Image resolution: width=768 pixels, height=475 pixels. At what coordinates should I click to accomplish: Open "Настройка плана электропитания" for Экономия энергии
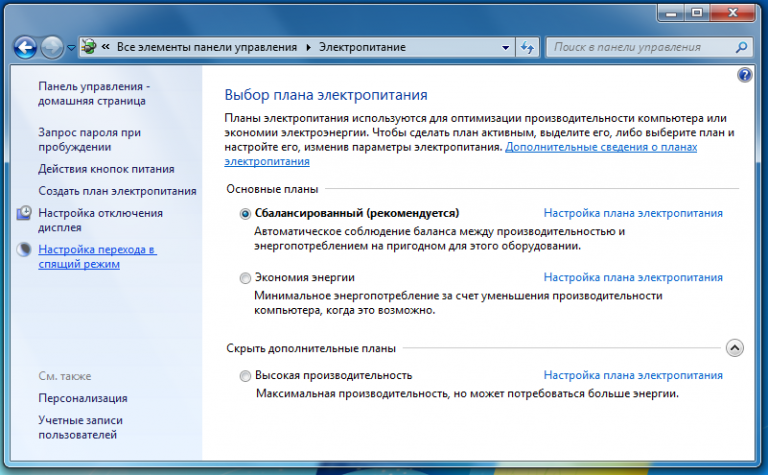click(632, 277)
